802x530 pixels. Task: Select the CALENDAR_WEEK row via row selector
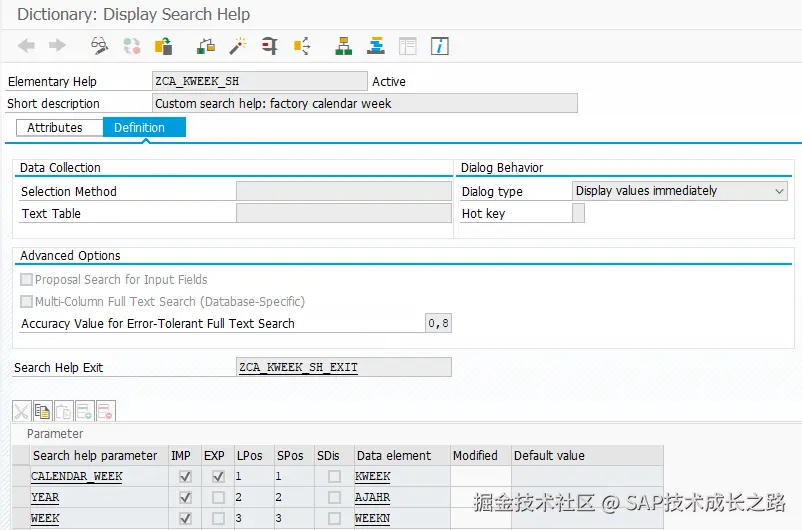point(21,476)
